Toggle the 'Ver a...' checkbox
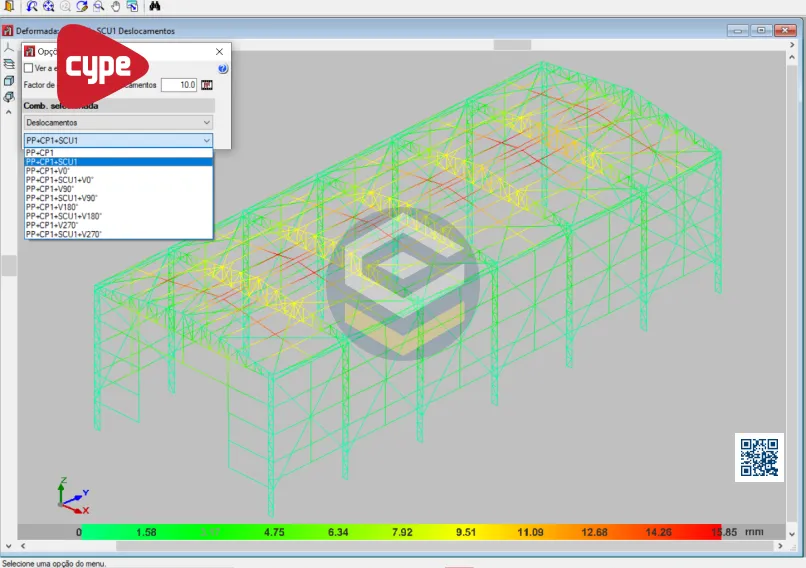This screenshot has height=568, width=806. tap(29, 69)
